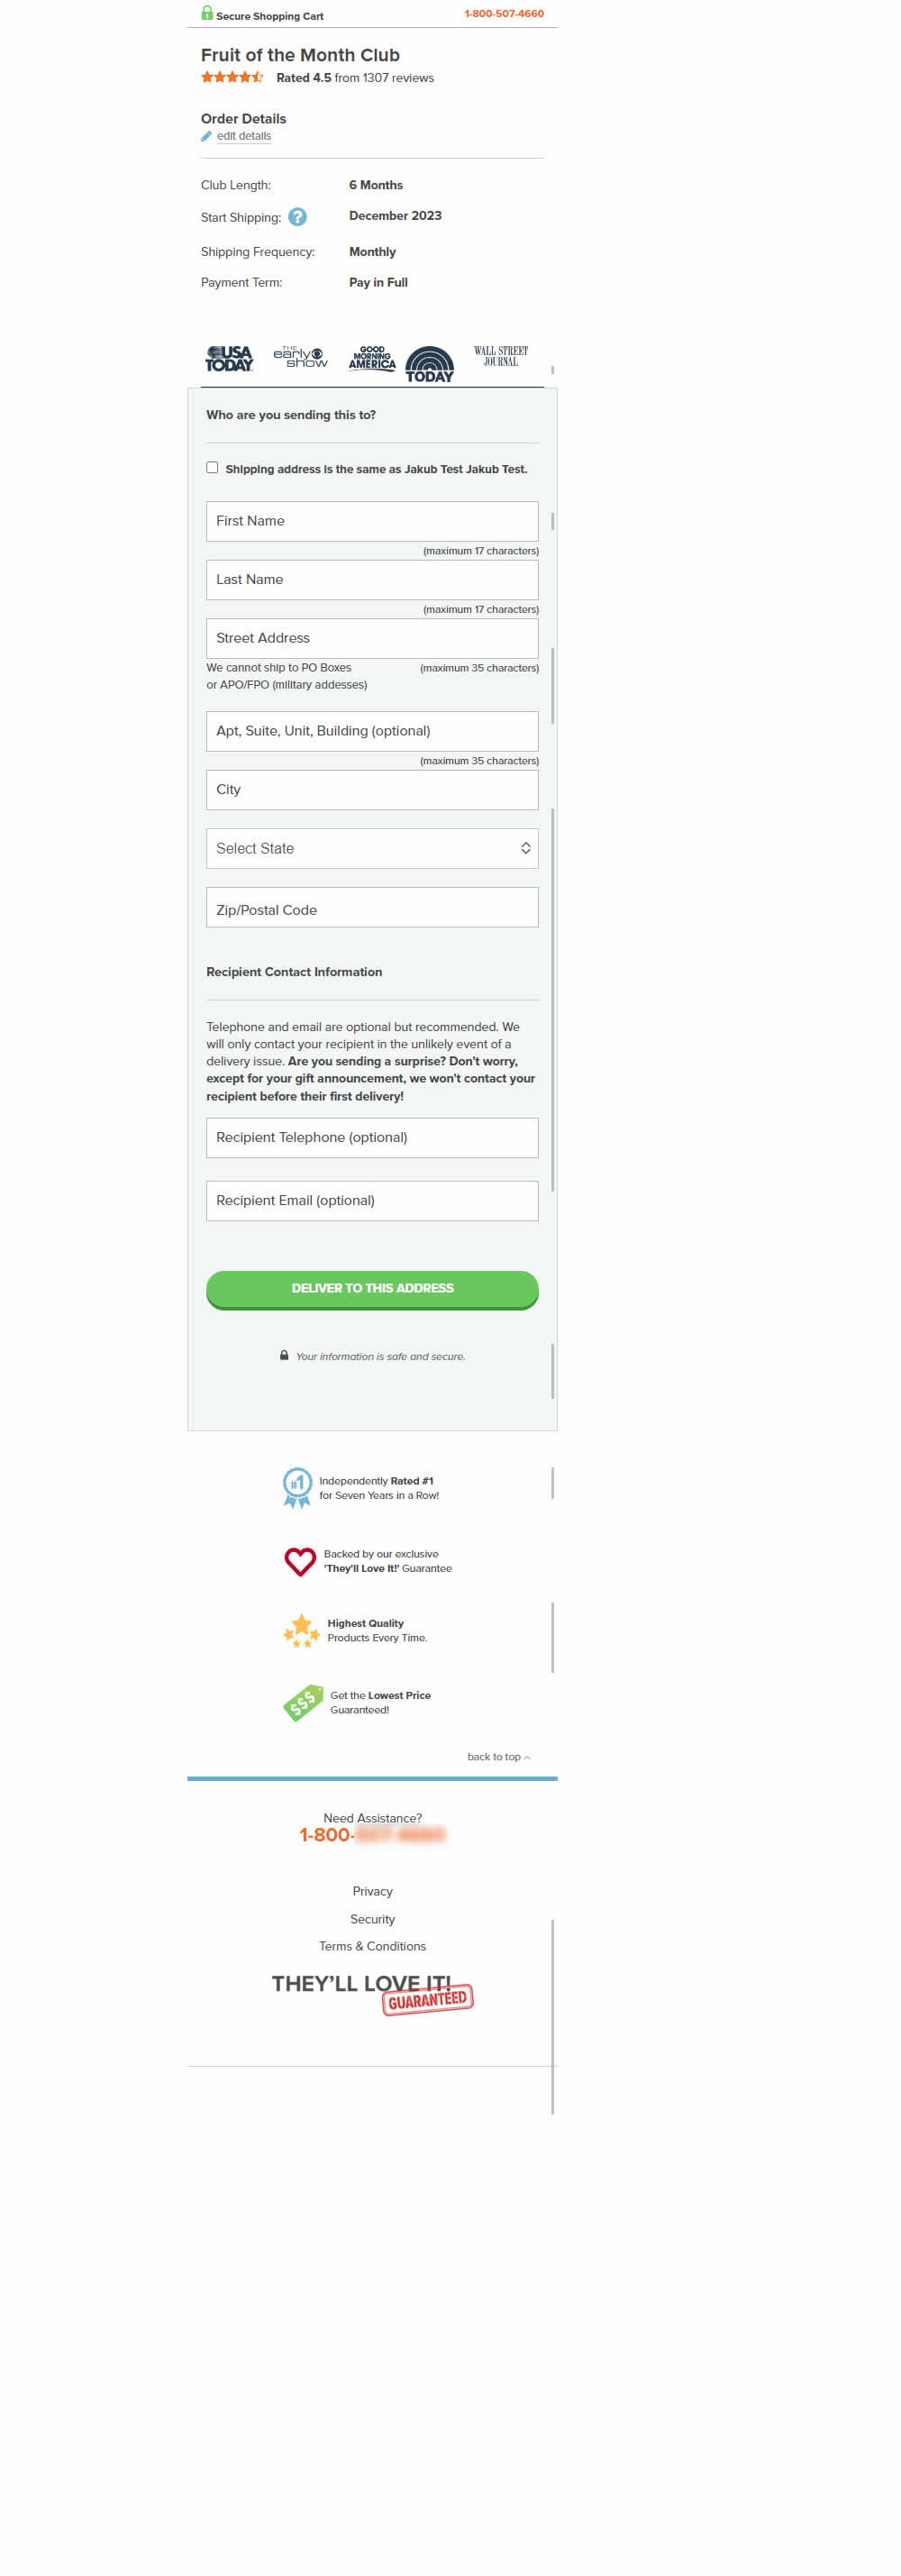Click the Recipient Email optional field
Viewport: 901px width, 2576px height.
(372, 1200)
